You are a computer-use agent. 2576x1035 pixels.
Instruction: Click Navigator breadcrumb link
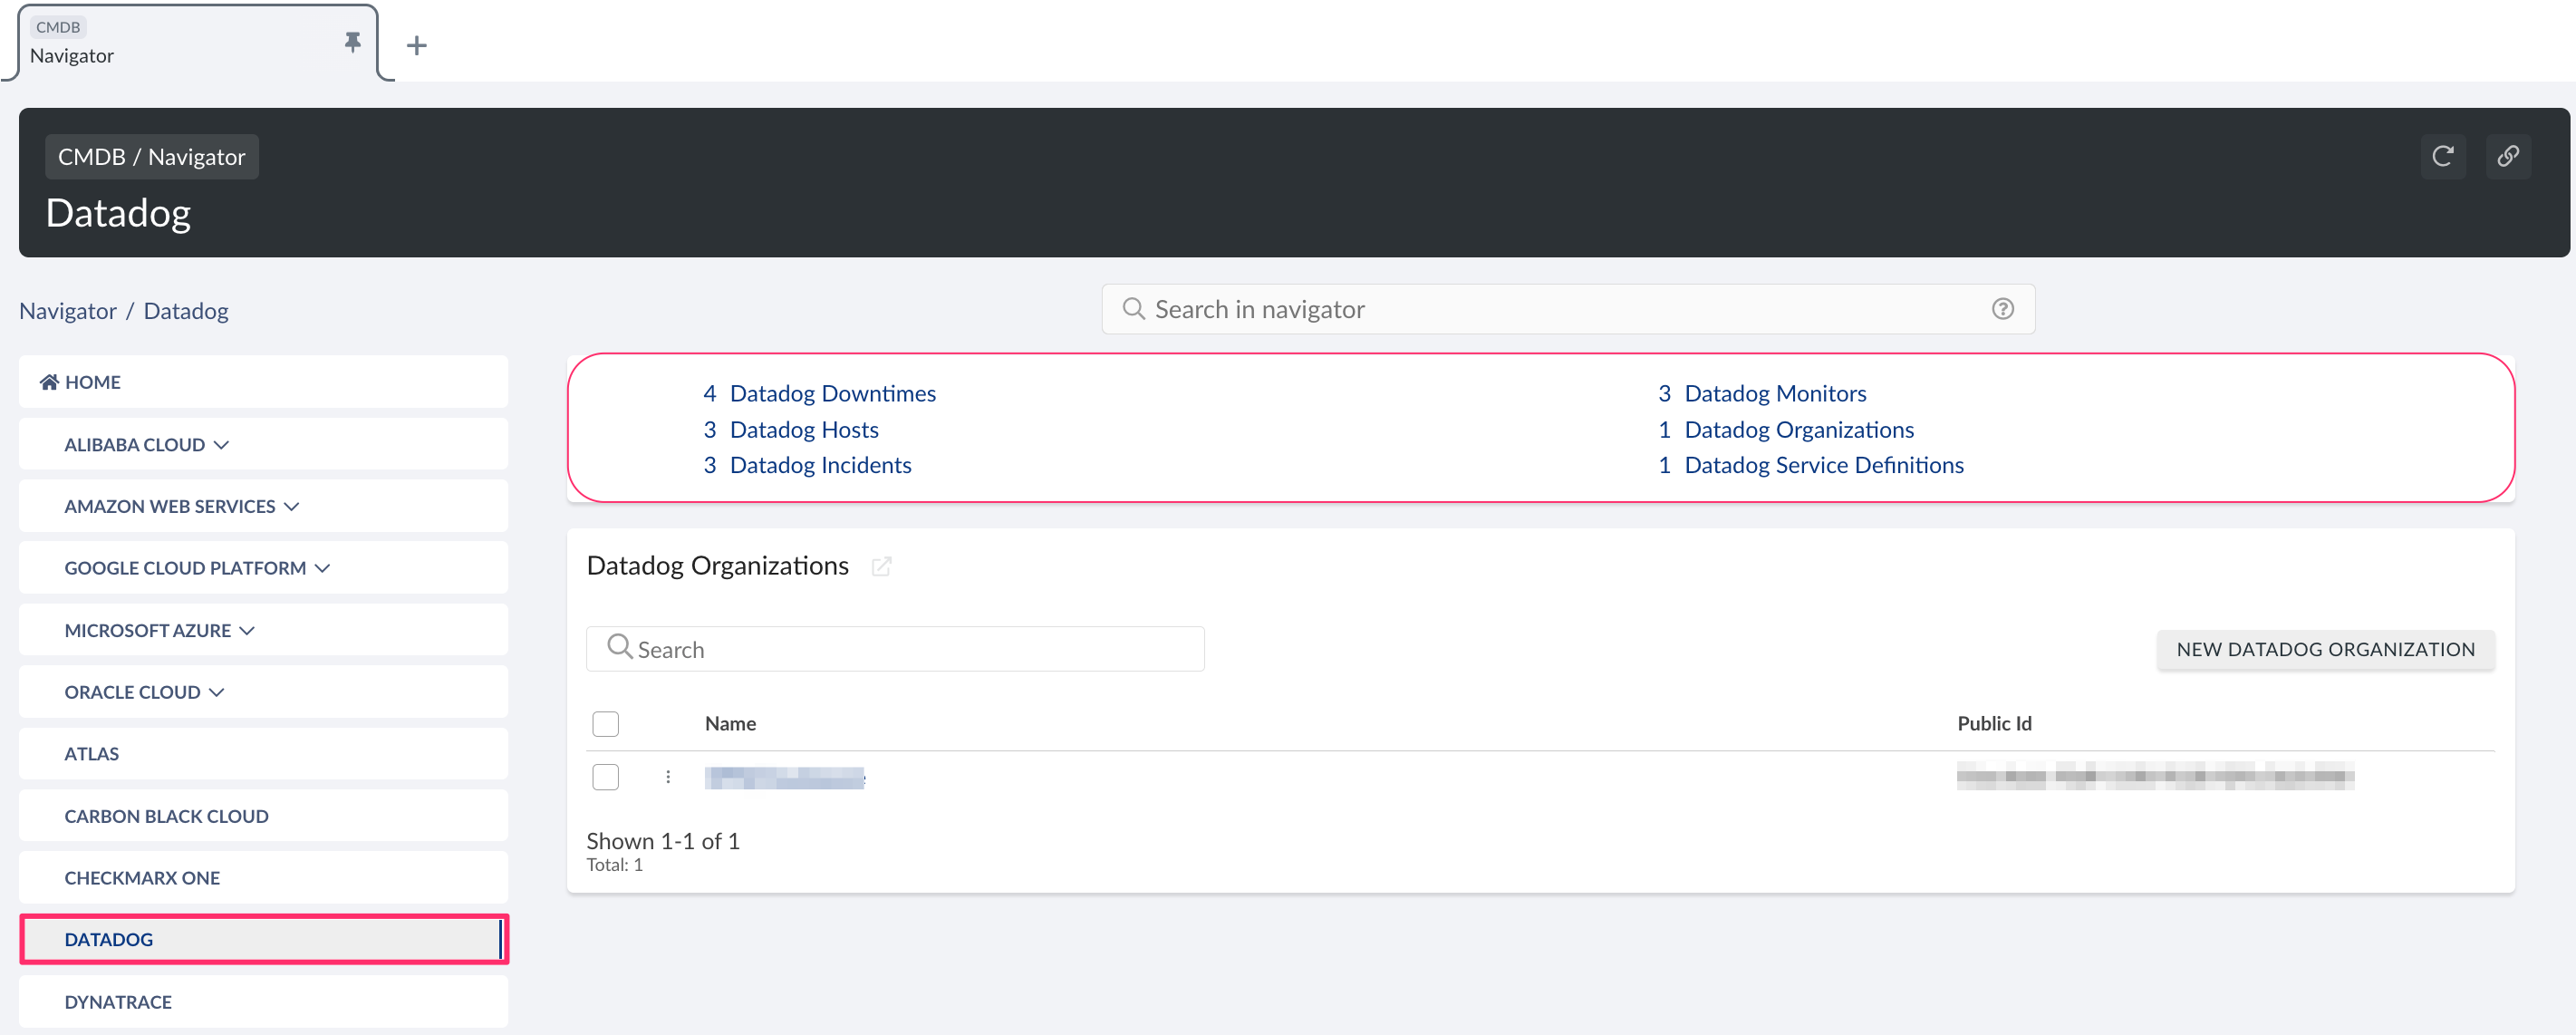[68, 311]
